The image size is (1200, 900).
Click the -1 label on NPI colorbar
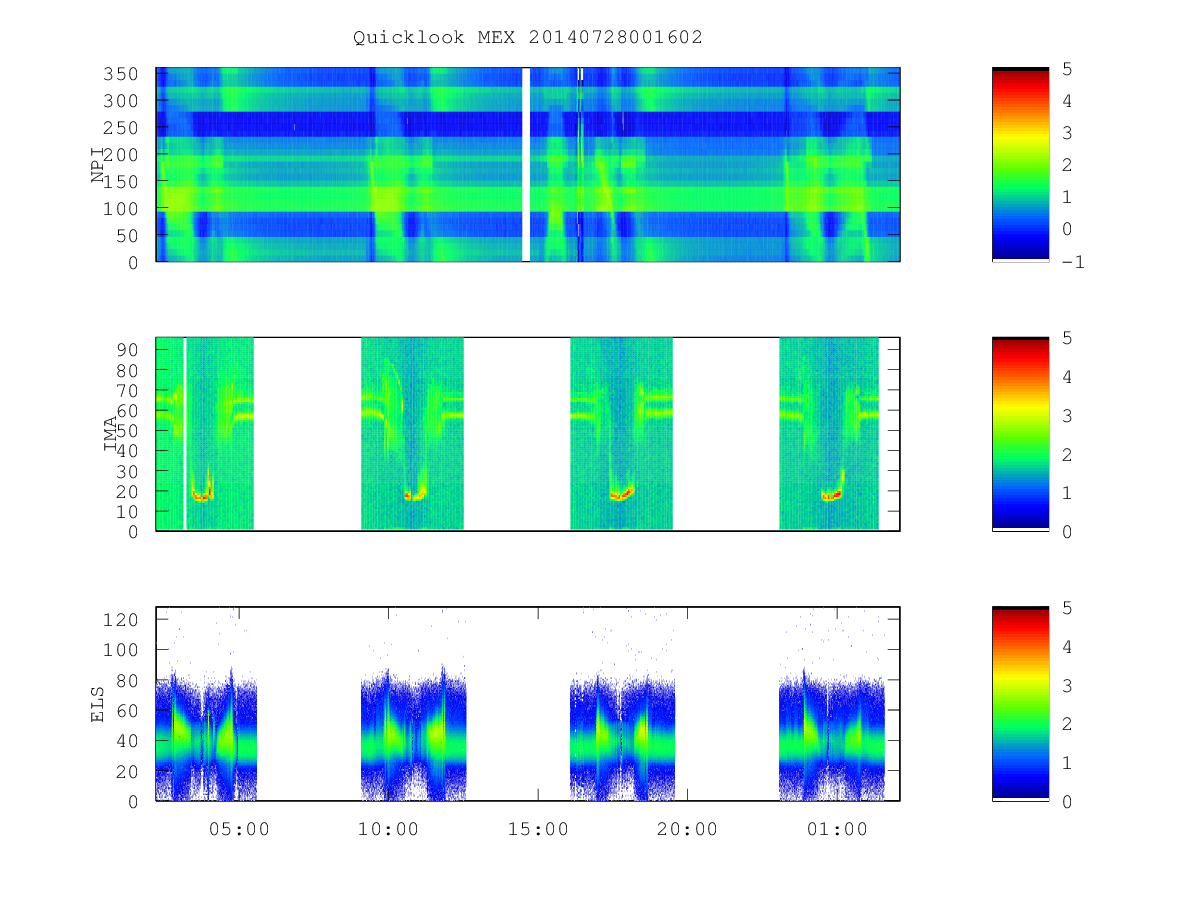click(1074, 262)
